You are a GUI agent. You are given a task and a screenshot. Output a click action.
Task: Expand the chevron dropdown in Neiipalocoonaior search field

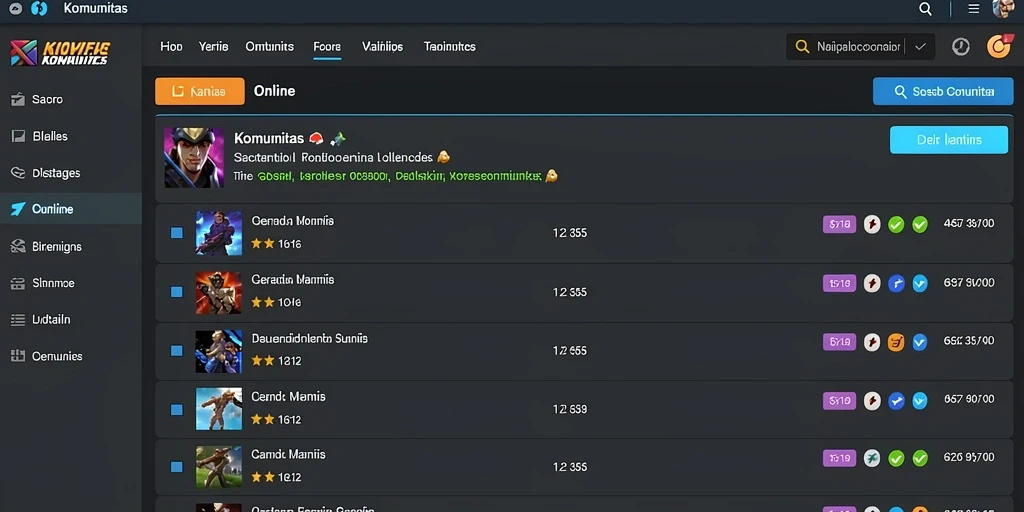tap(920, 46)
